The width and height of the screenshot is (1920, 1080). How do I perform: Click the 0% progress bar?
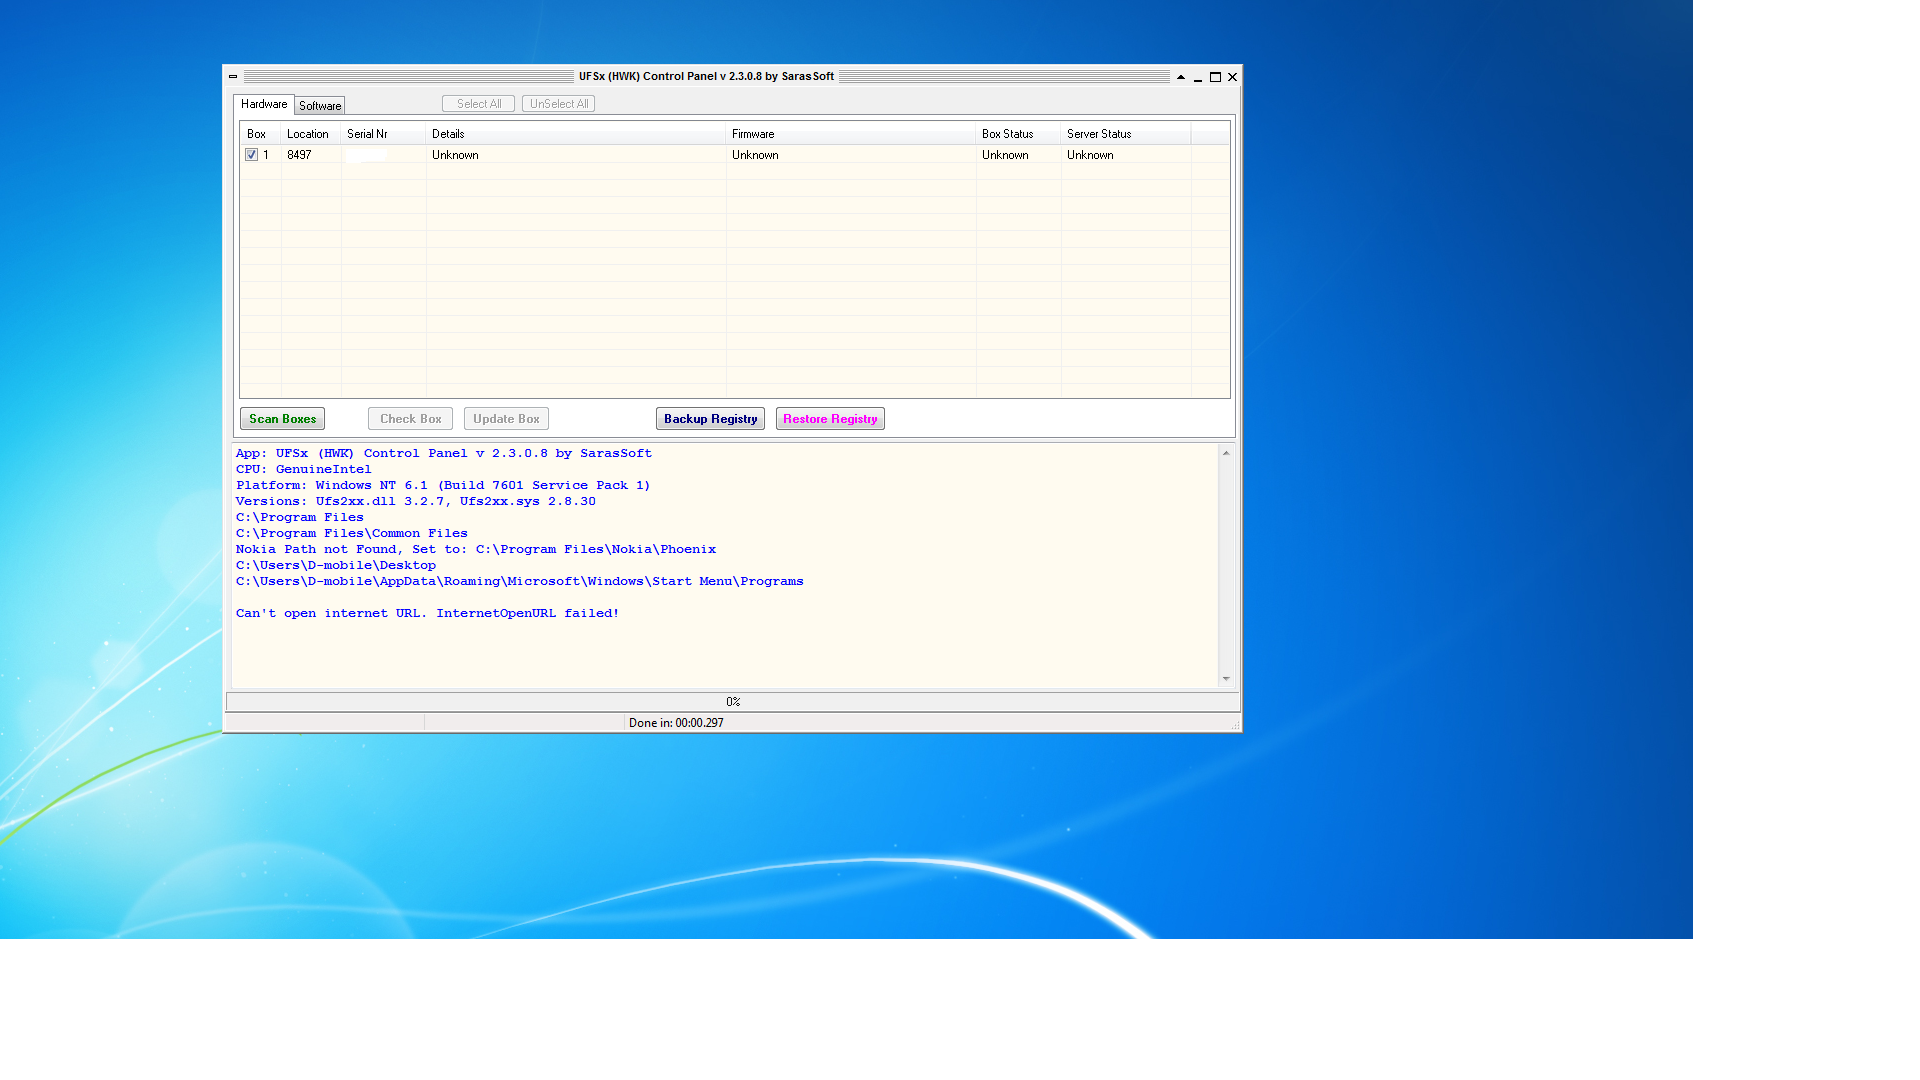click(x=733, y=702)
